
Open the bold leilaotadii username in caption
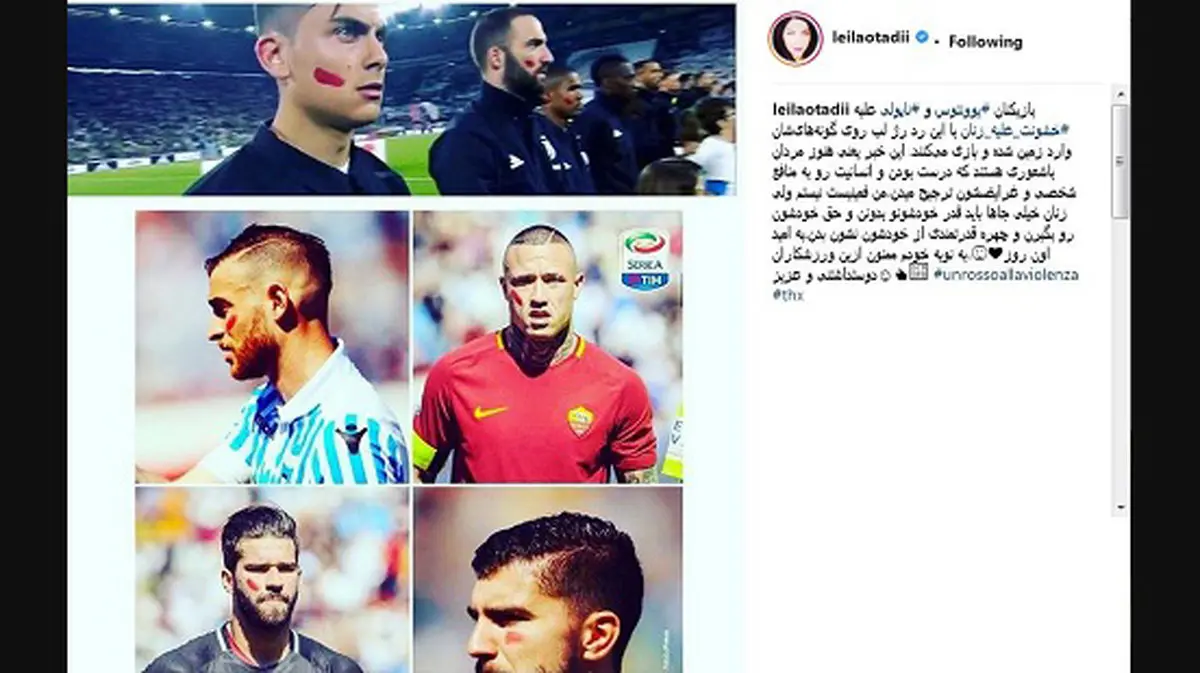coord(810,108)
